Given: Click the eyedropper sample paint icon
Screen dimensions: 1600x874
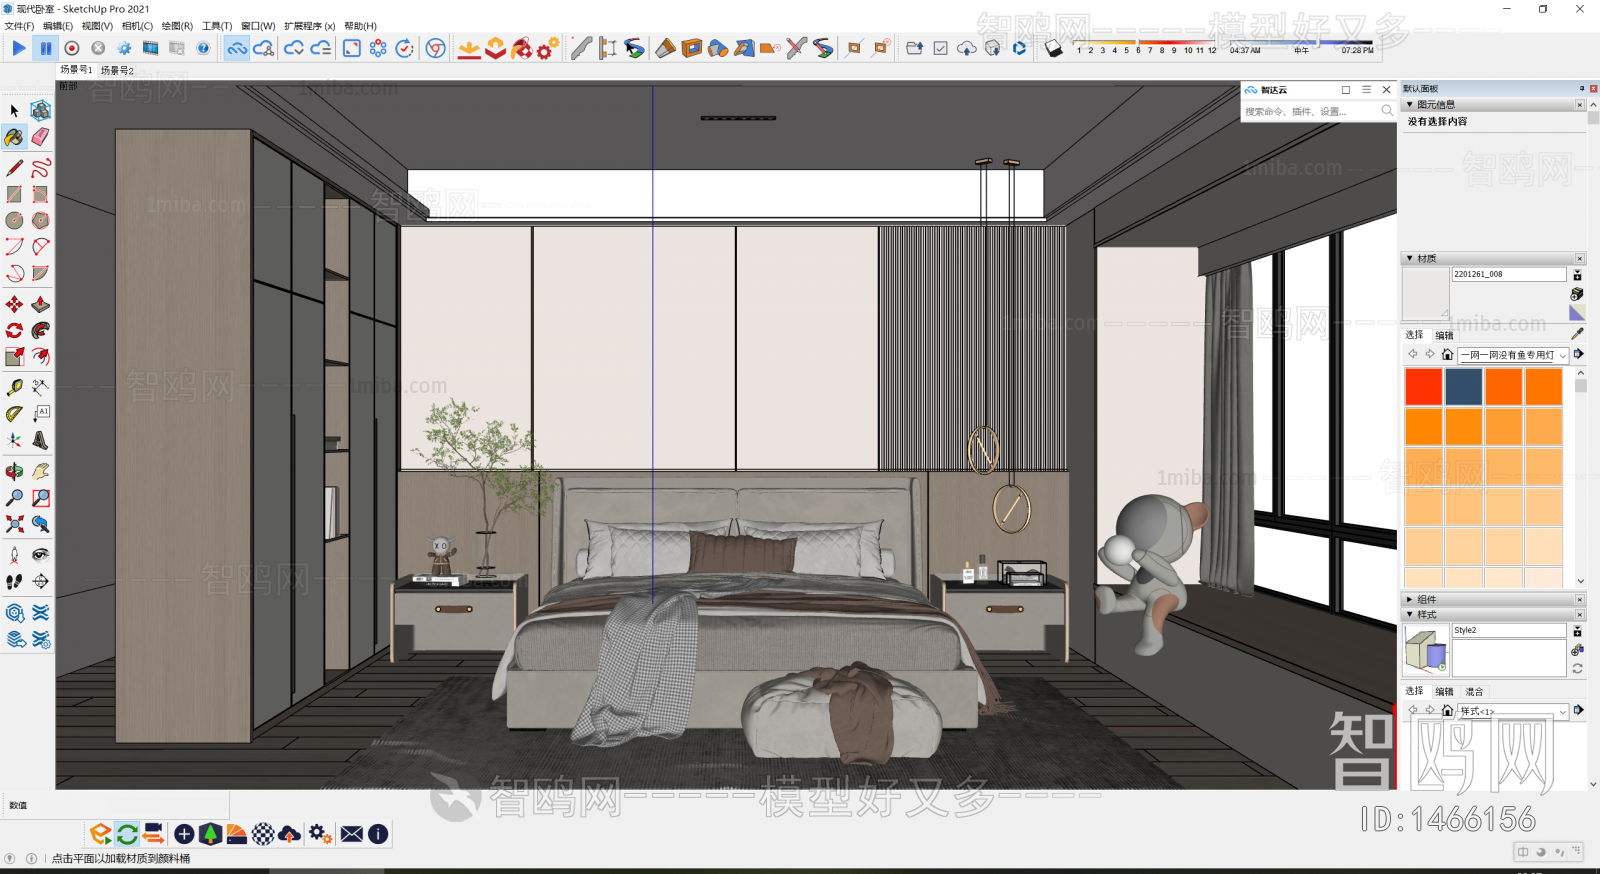Looking at the screenshot, I should (1577, 334).
